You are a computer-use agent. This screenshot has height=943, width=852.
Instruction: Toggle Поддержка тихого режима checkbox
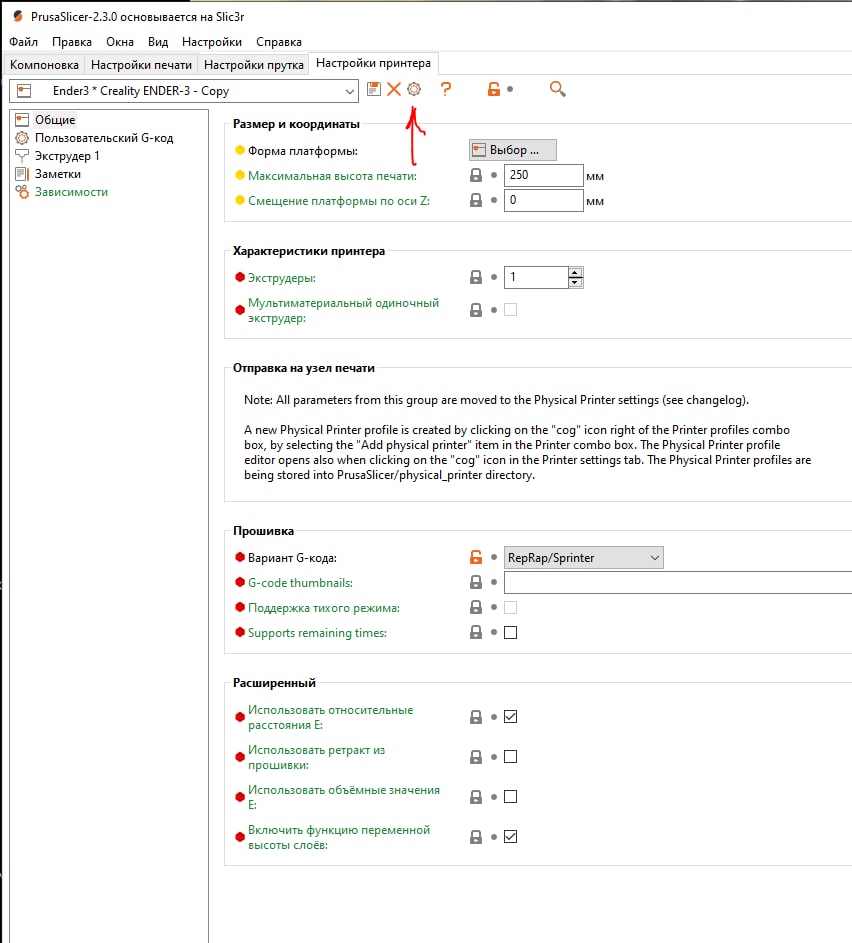click(510, 607)
